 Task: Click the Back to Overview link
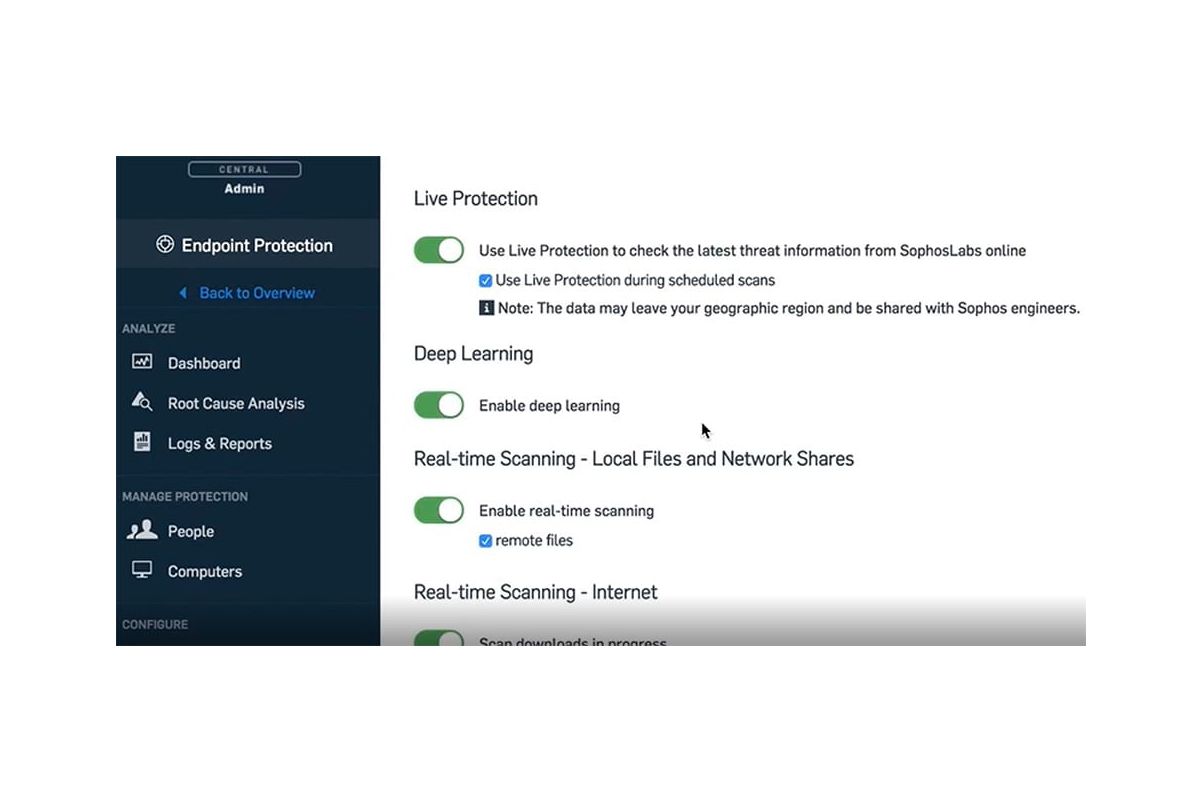click(257, 293)
